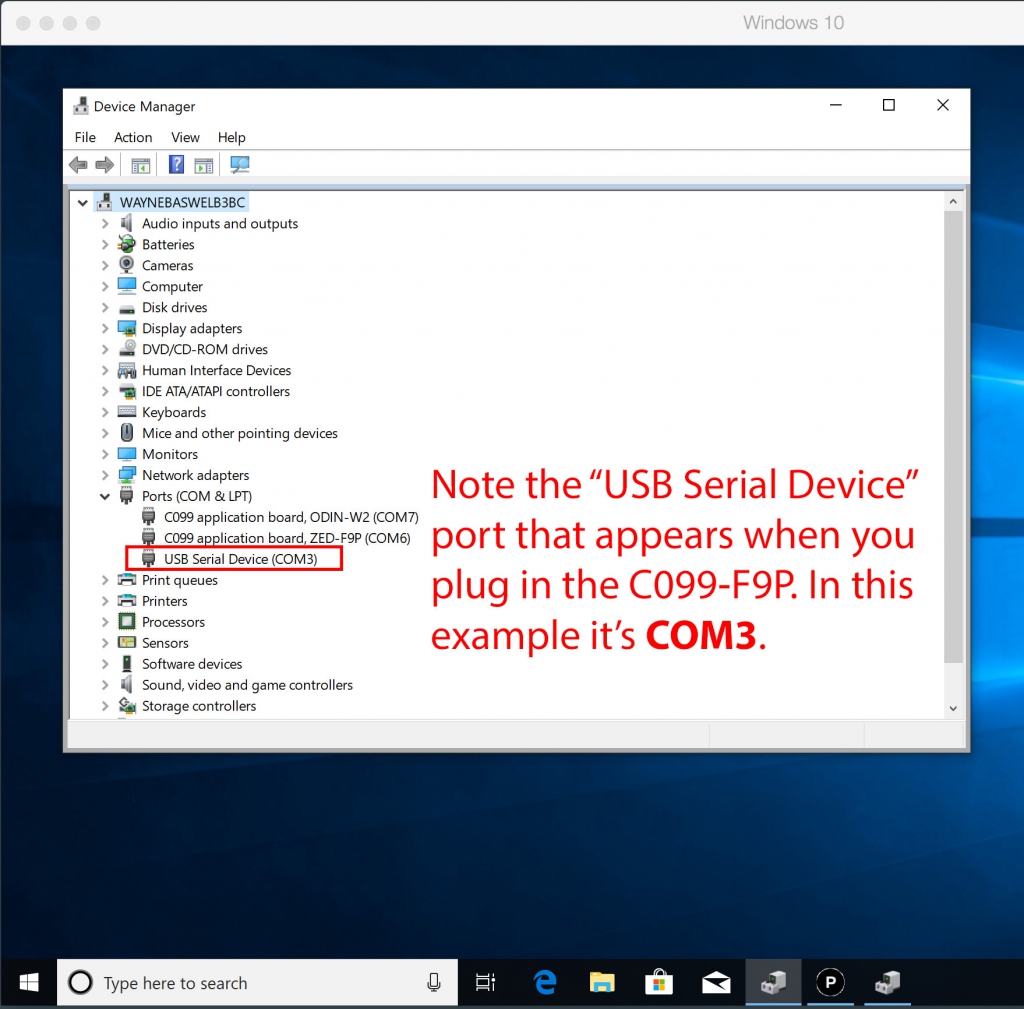Click the Cameras category icon
This screenshot has height=1009, width=1024.
tap(127, 265)
